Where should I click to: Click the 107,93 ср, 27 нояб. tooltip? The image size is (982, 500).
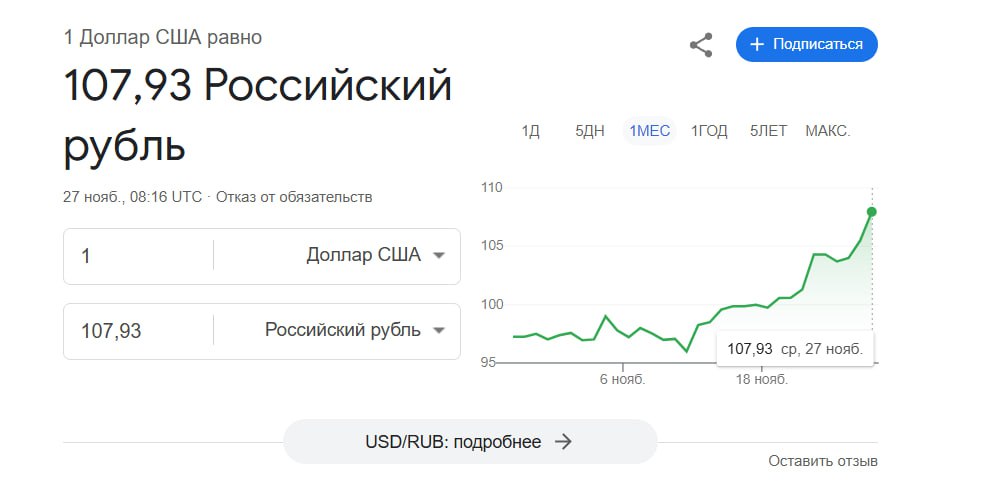(x=795, y=349)
